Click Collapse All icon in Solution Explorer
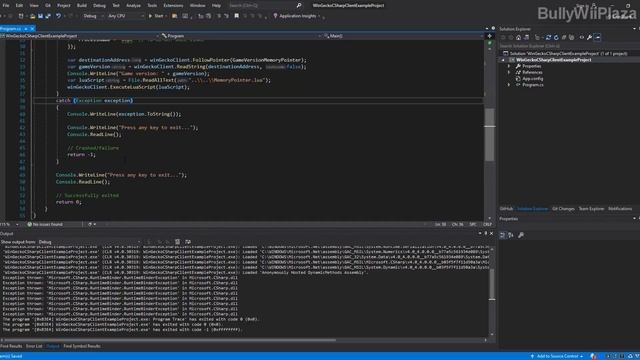 564,37
